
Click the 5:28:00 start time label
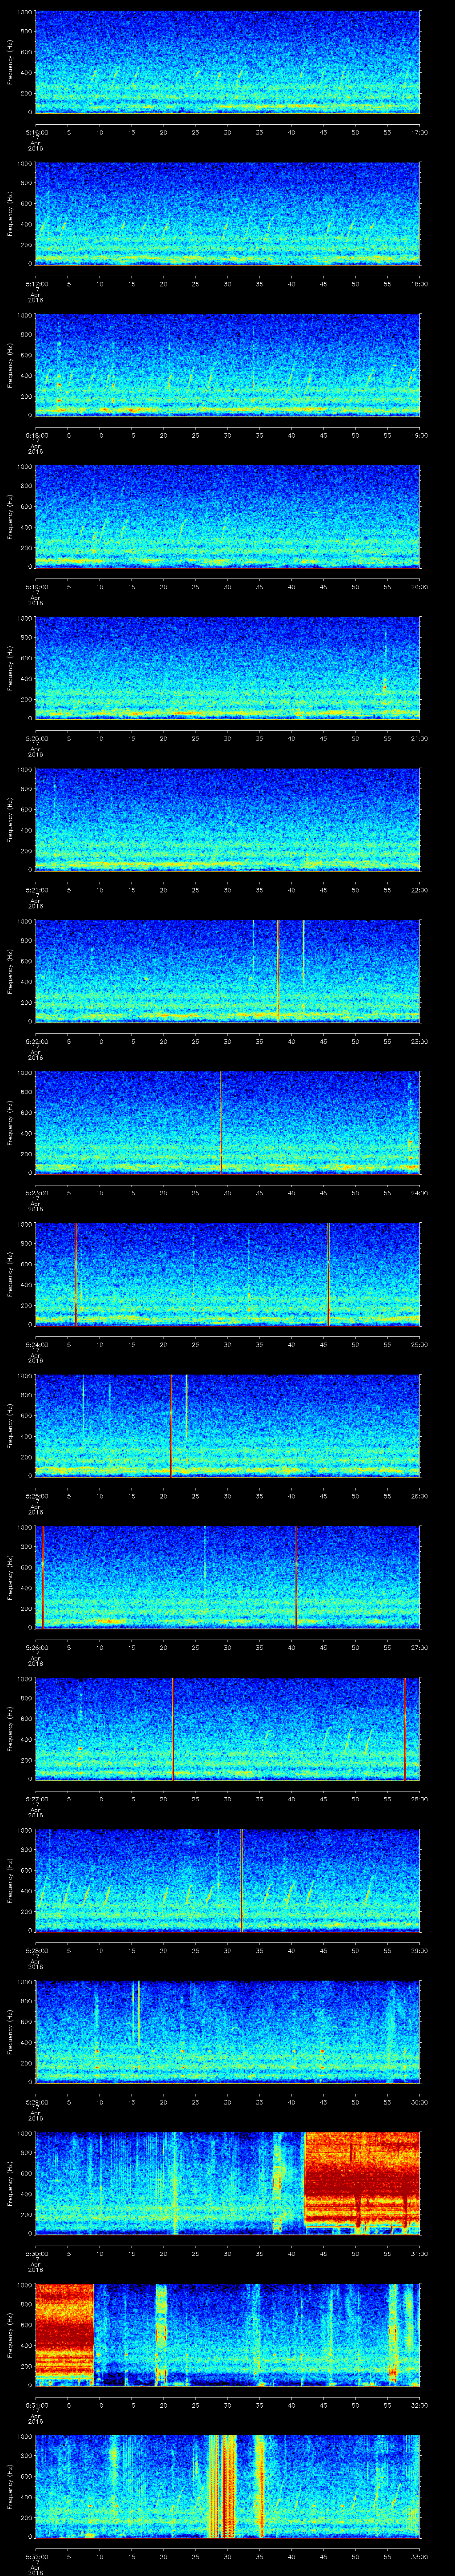(x=36, y=1951)
